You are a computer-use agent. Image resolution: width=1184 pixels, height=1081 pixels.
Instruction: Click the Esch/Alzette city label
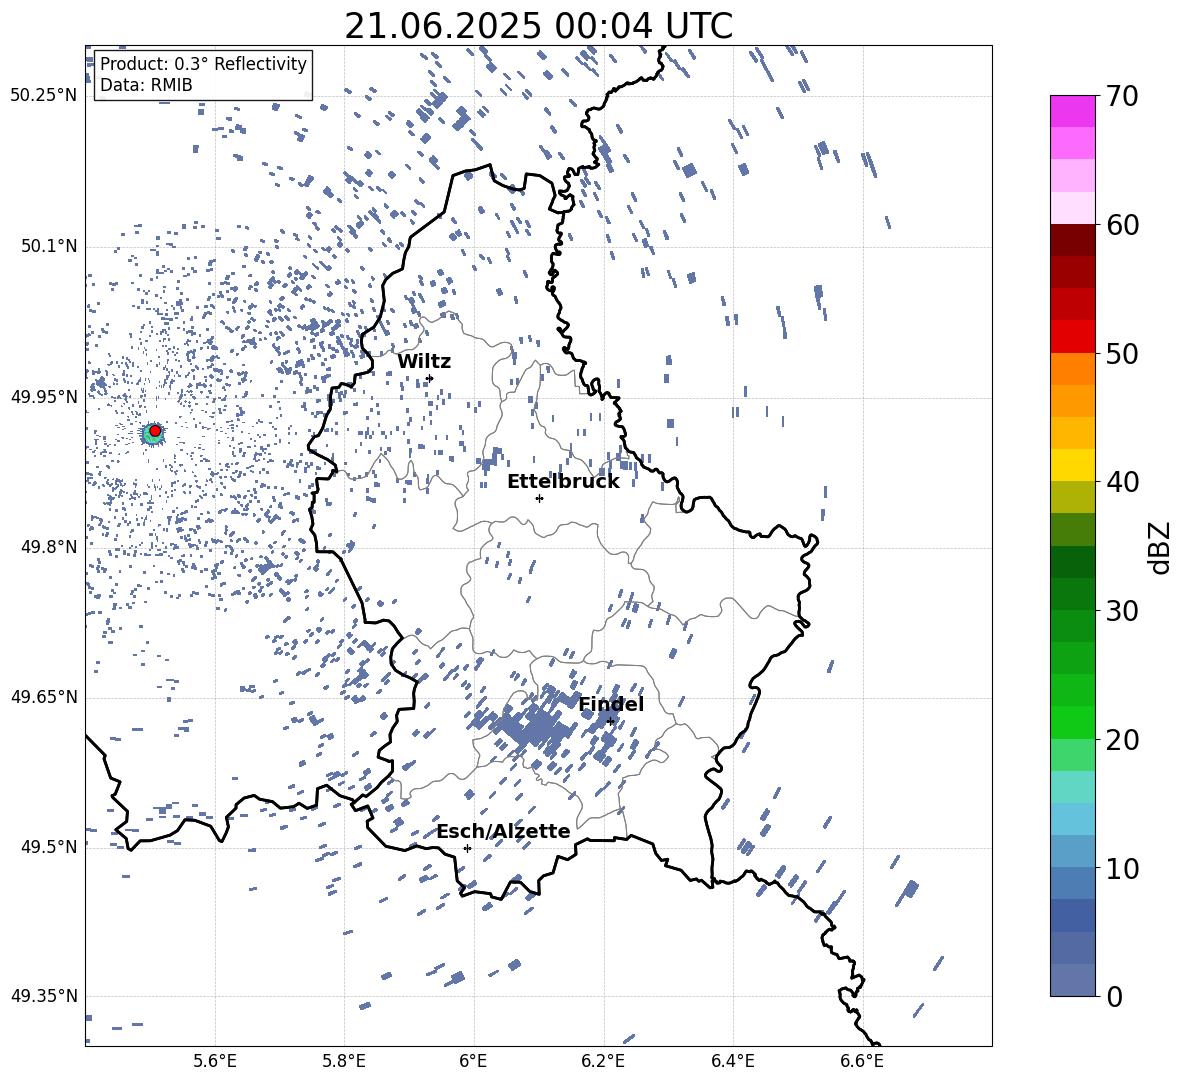504,831
